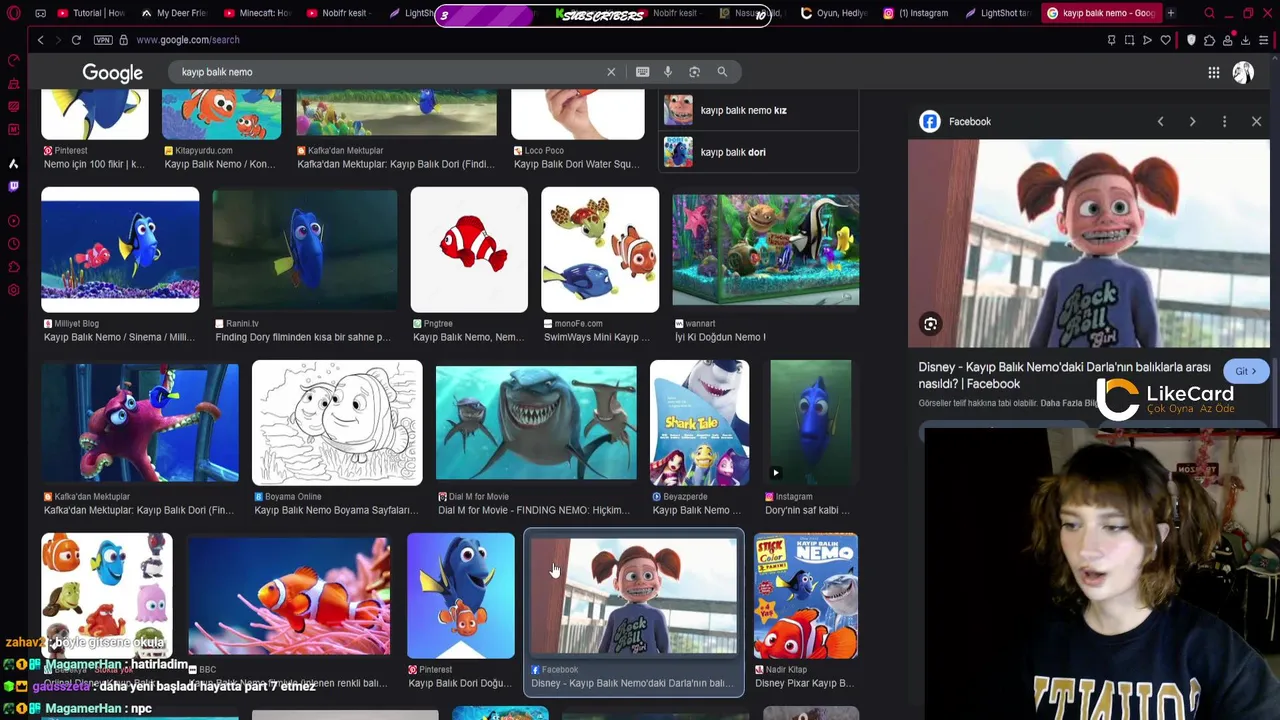Select suggestion 'kayıp balık dori'
The height and width of the screenshot is (720, 1280).
759,152
